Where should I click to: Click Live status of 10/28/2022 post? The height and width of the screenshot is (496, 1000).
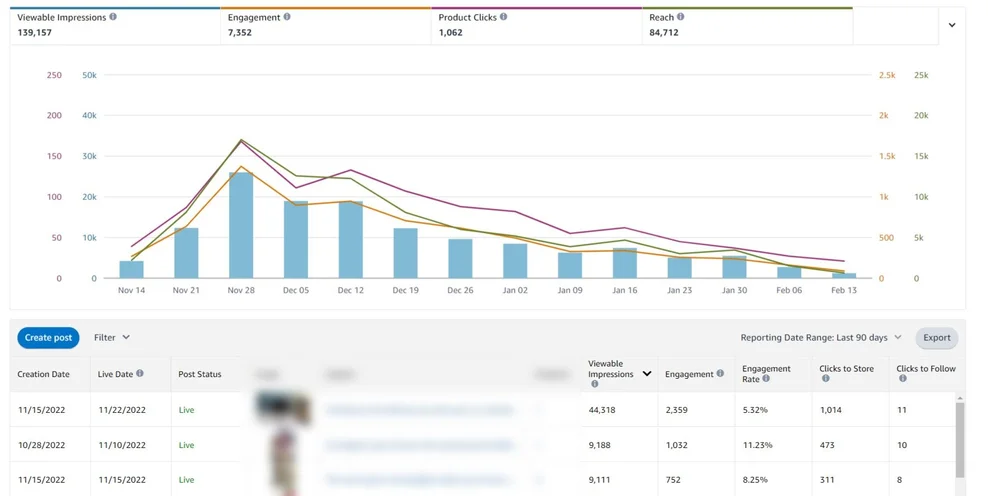coord(186,445)
